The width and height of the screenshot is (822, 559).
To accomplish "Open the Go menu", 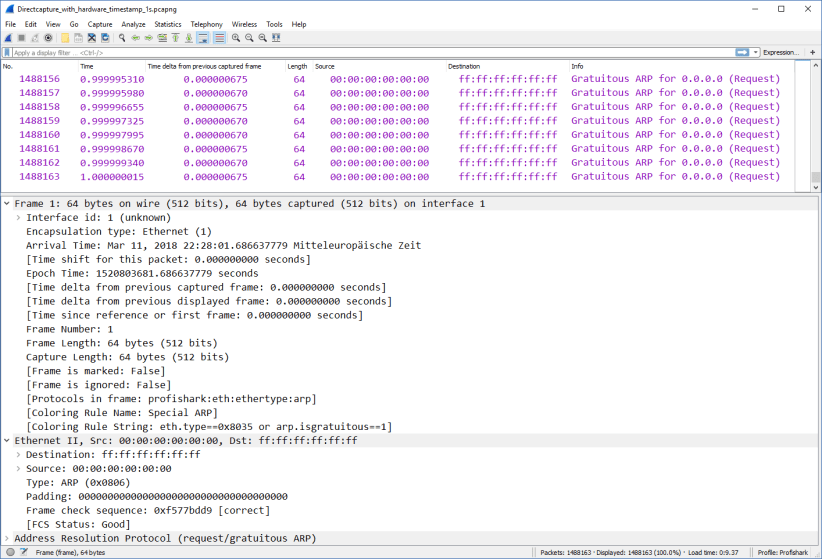I will tap(74, 24).
